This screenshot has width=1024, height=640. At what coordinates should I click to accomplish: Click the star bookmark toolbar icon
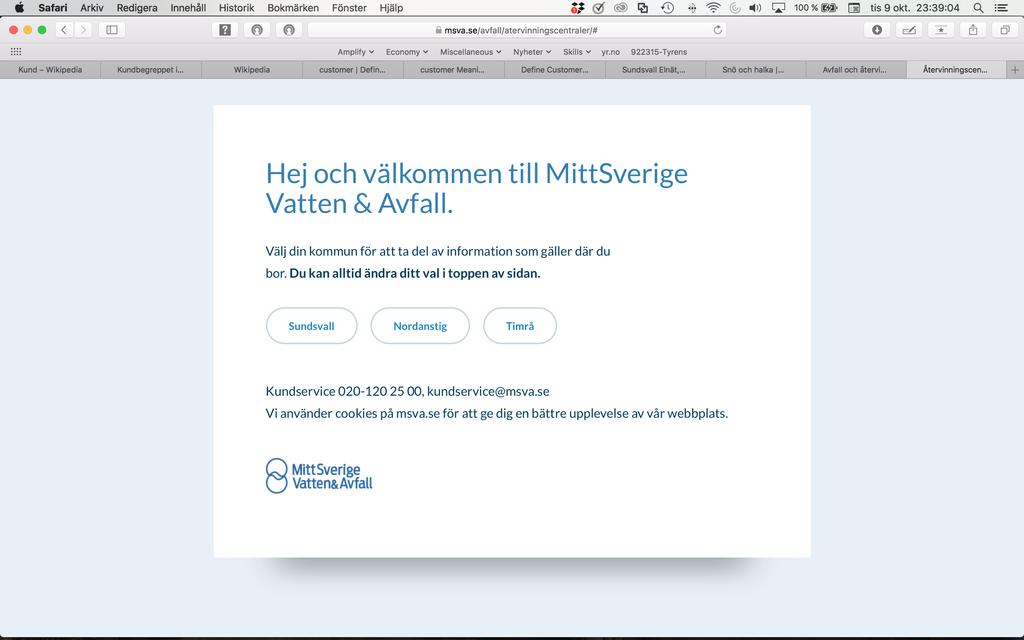coord(941,30)
